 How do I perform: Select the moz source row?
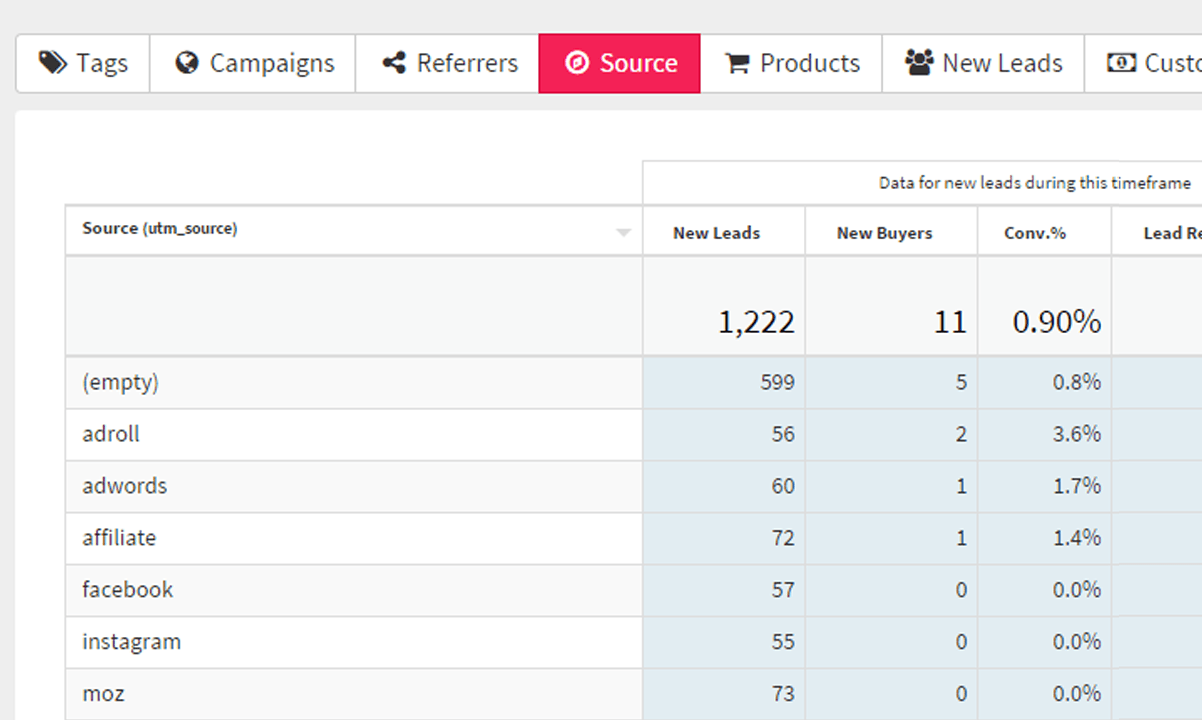pyautogui.click(x=634, y=694)
